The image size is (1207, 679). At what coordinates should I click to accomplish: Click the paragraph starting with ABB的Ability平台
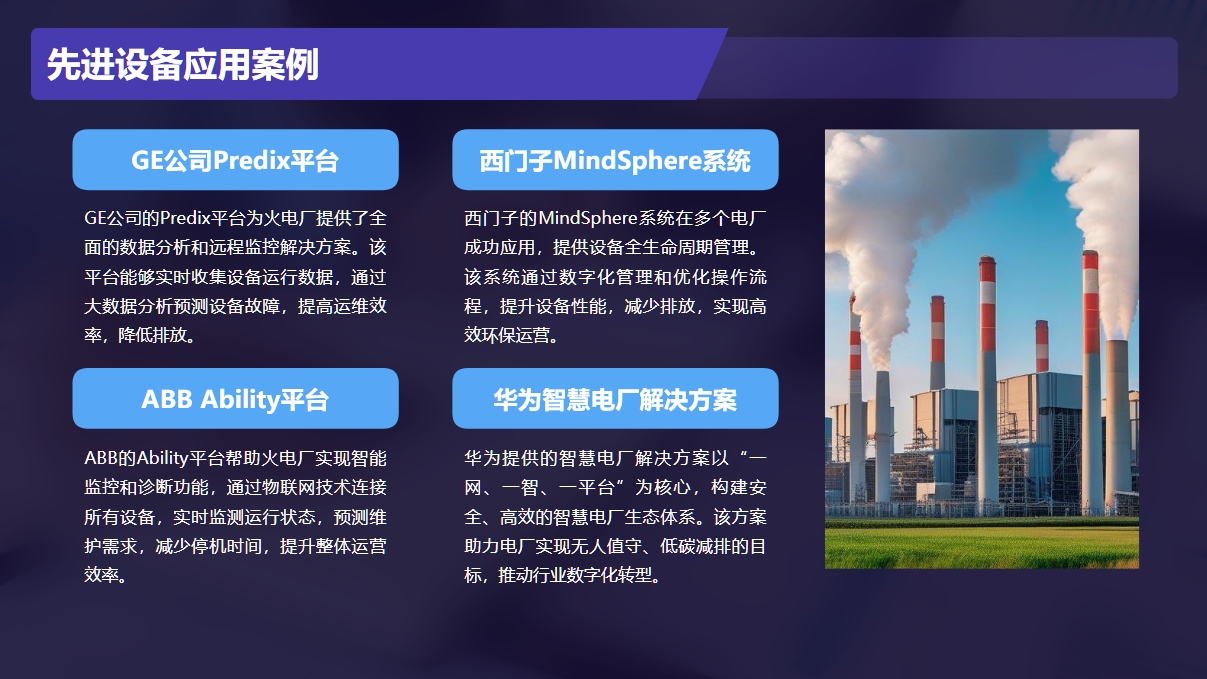click(x=236, y=517)
